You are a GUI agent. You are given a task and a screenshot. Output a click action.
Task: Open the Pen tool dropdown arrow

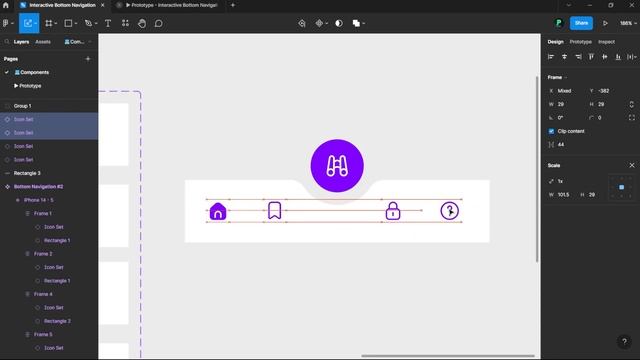96,24
